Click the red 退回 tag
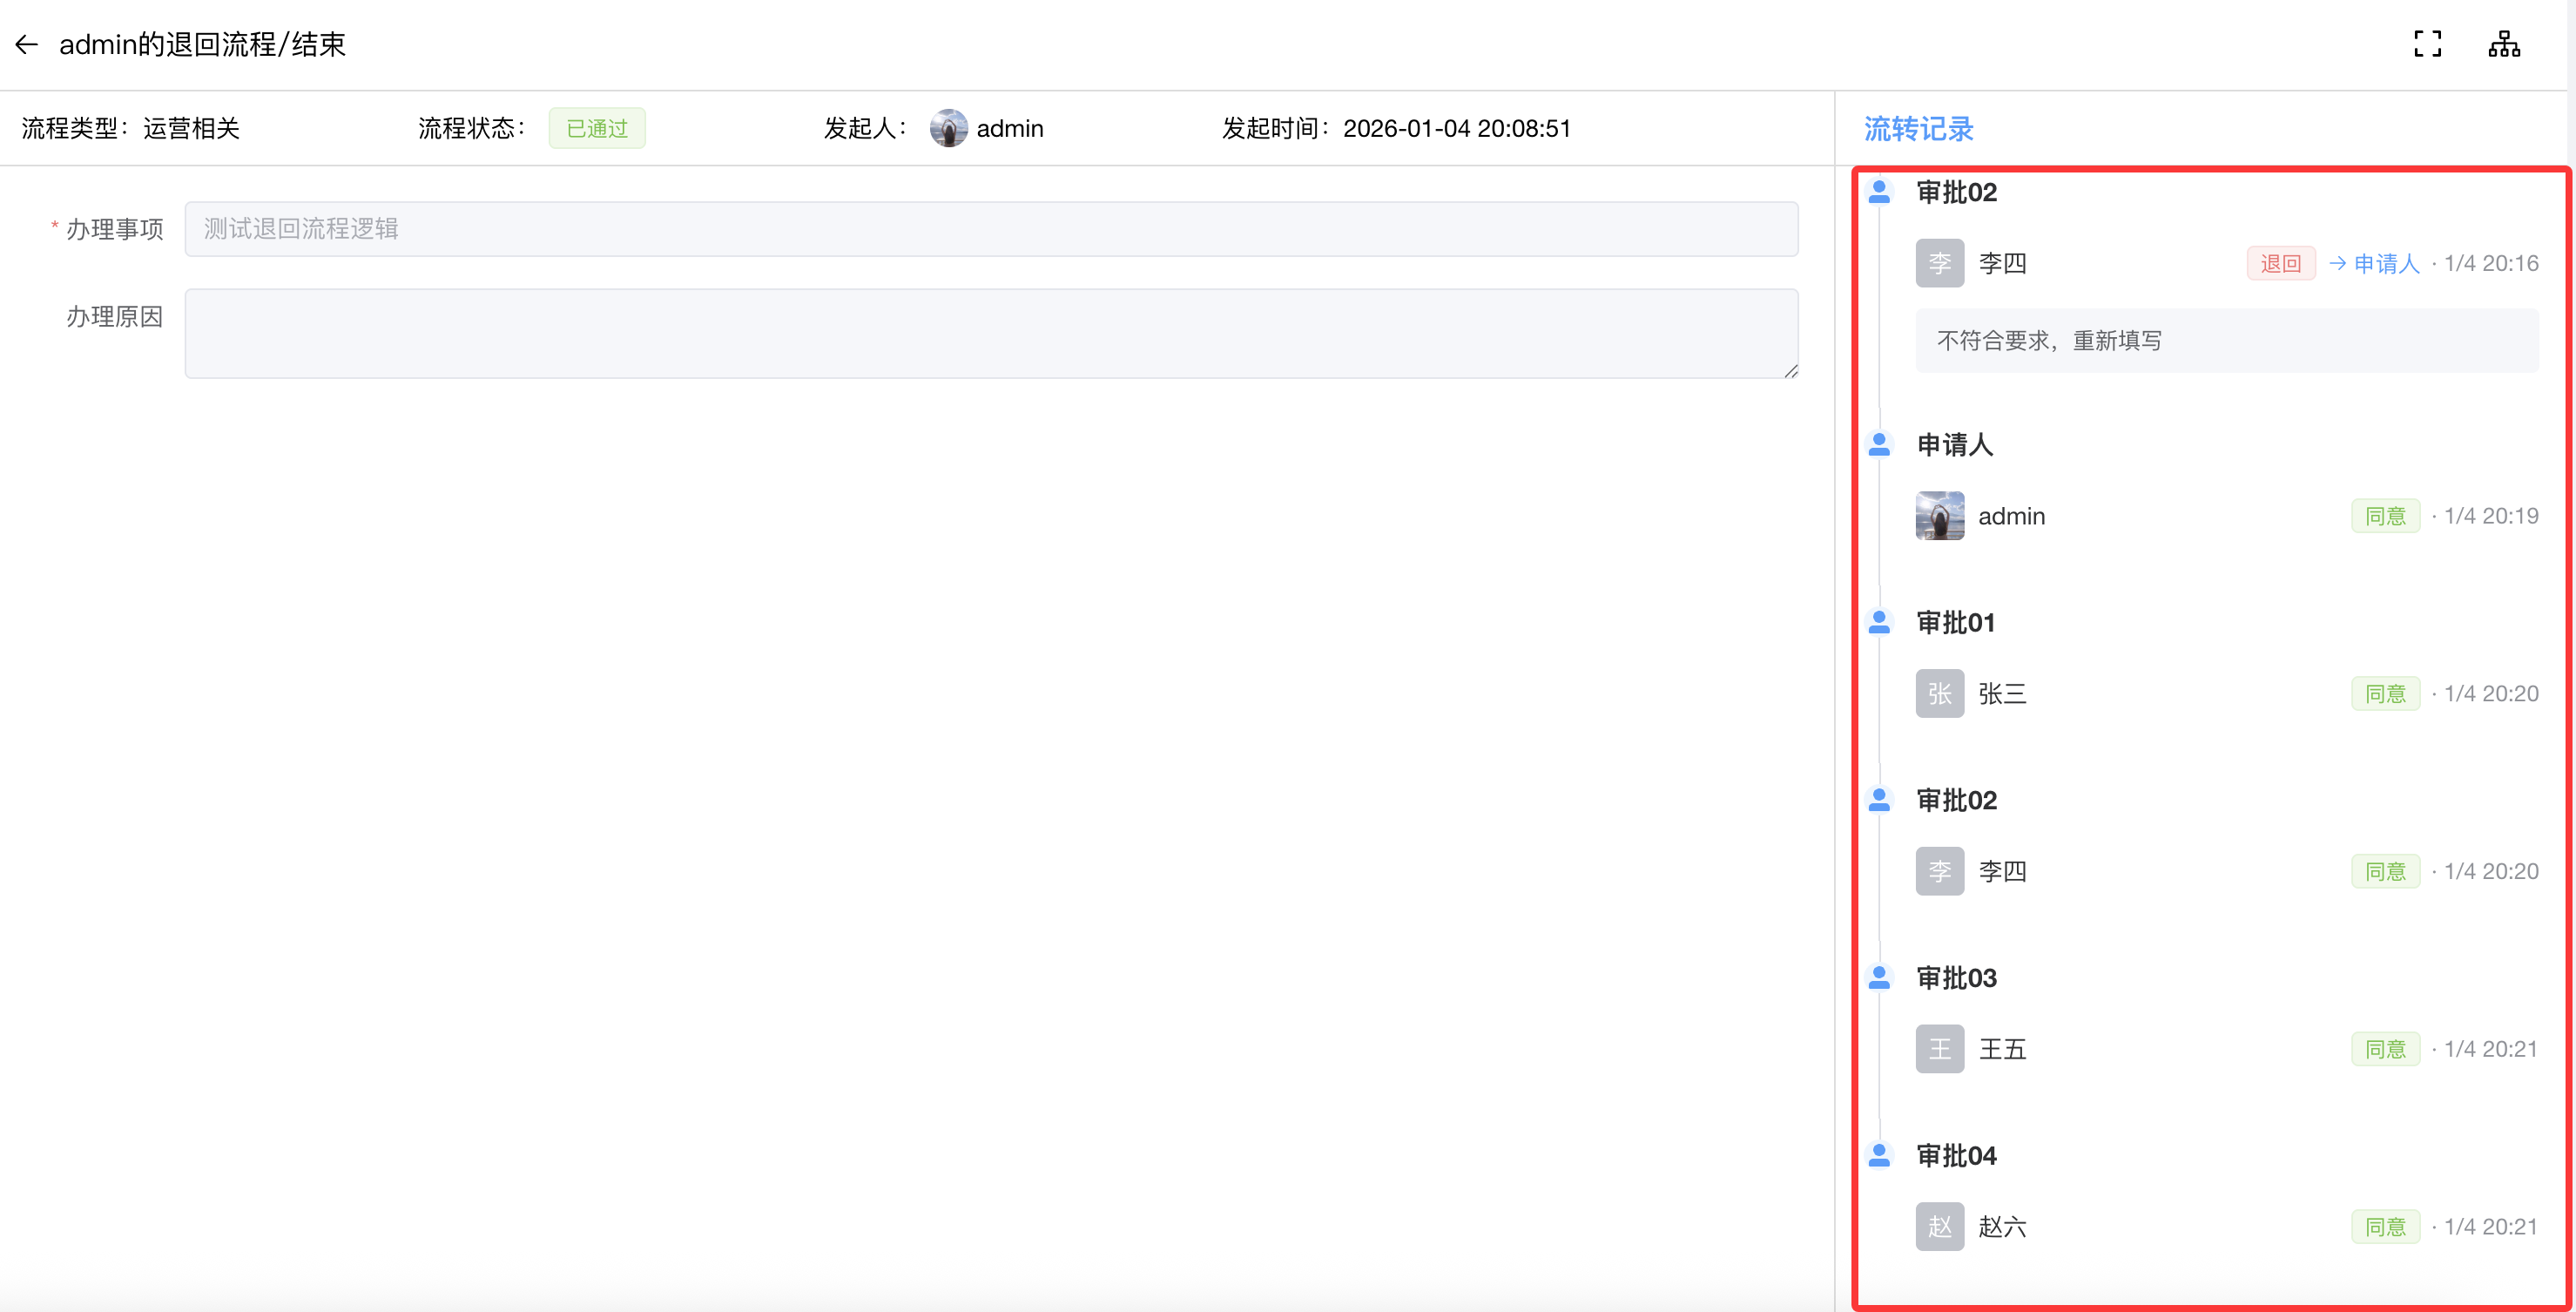 (2280, 264)
